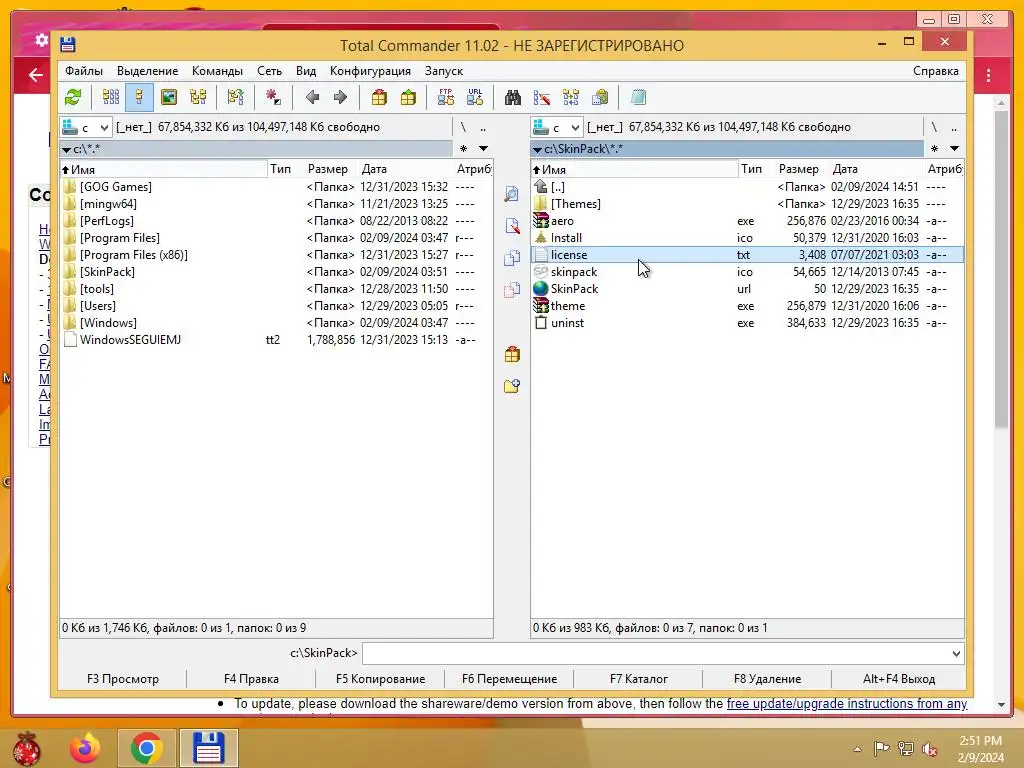Click the Unpack files toolbar icon
This screenshot has width=1024, height=768.
click(x=408, y=98)
